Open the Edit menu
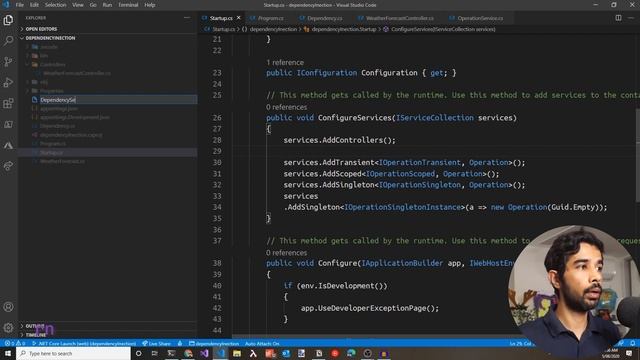640x360 pixels. tap(34, 5)
